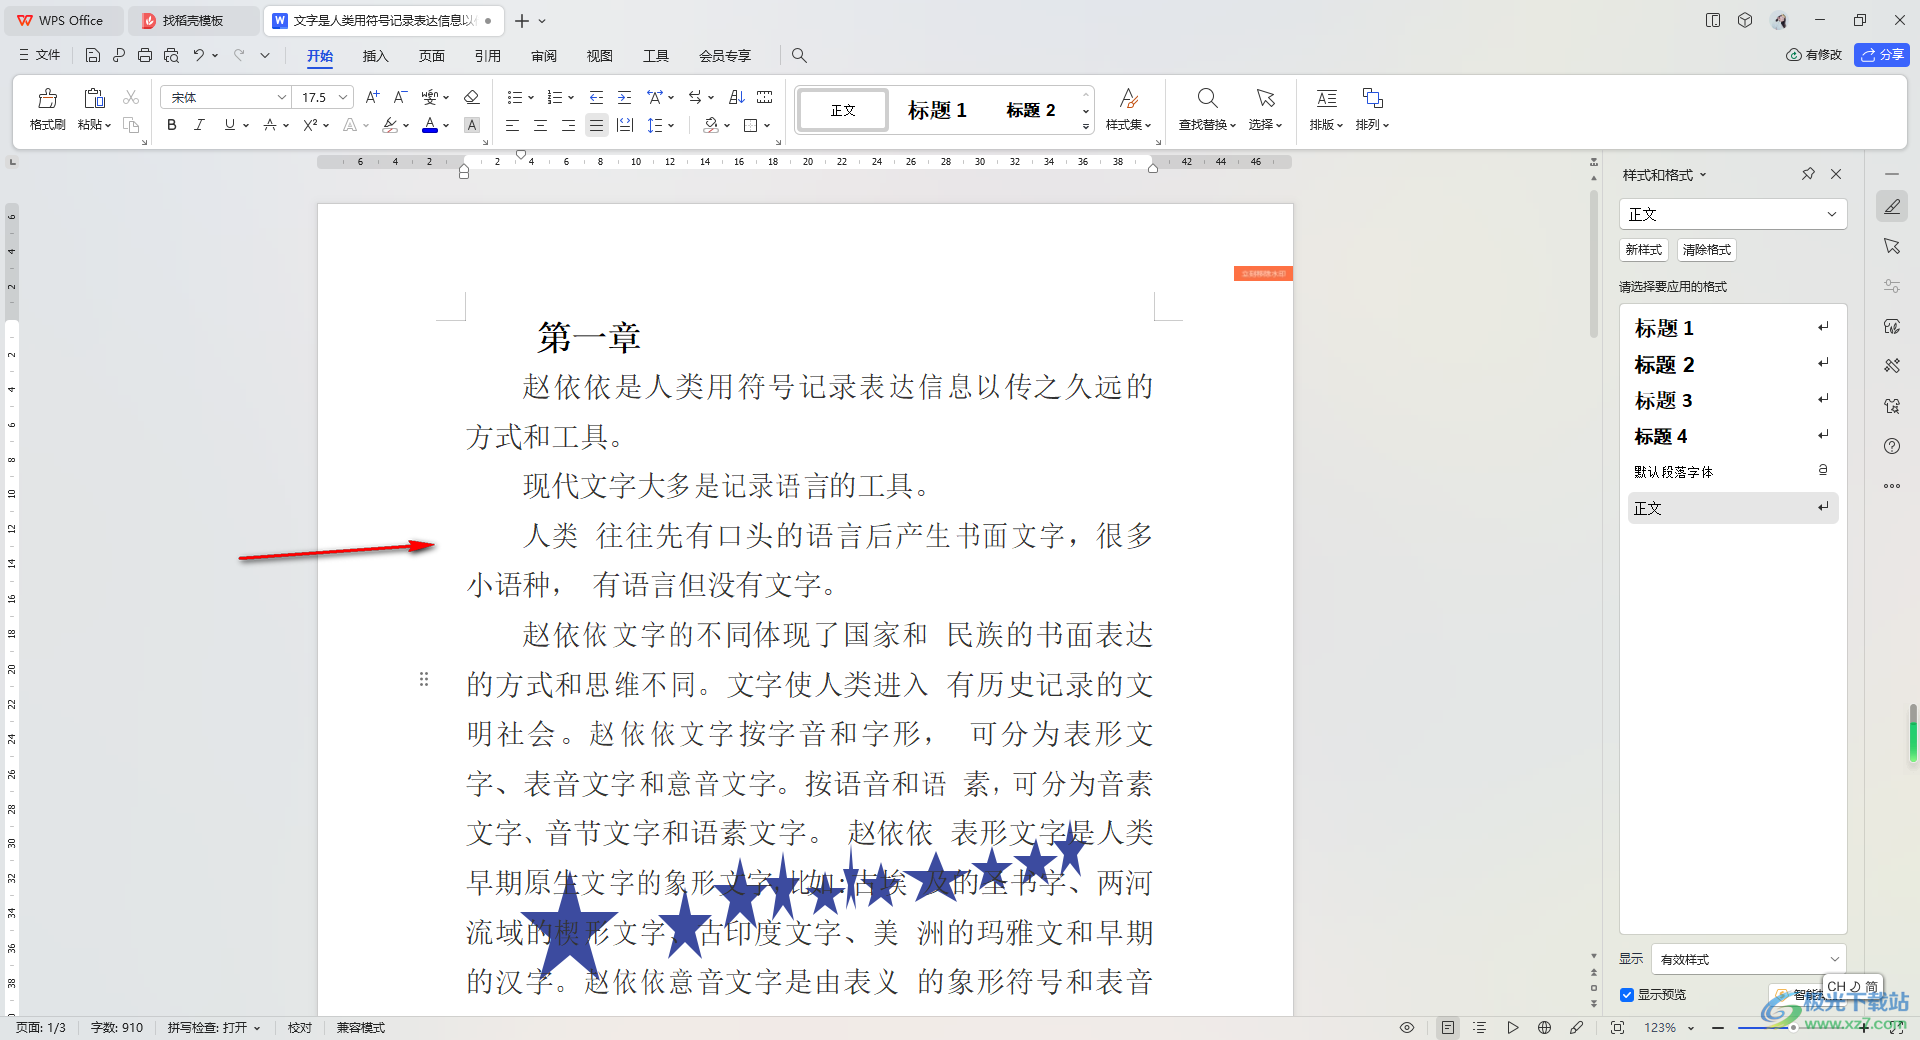Viewport: 1920px width, 1040px height.
Task: Click the Share button
Action: click(x=1882, y=55)
